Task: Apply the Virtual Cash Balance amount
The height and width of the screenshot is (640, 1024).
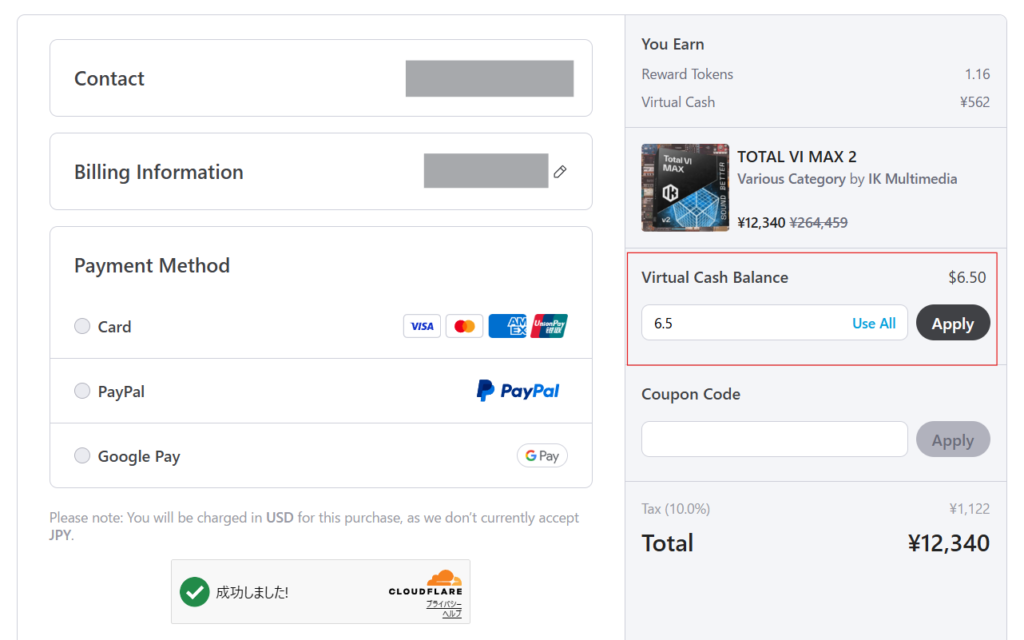Action: tap(953, 323)
